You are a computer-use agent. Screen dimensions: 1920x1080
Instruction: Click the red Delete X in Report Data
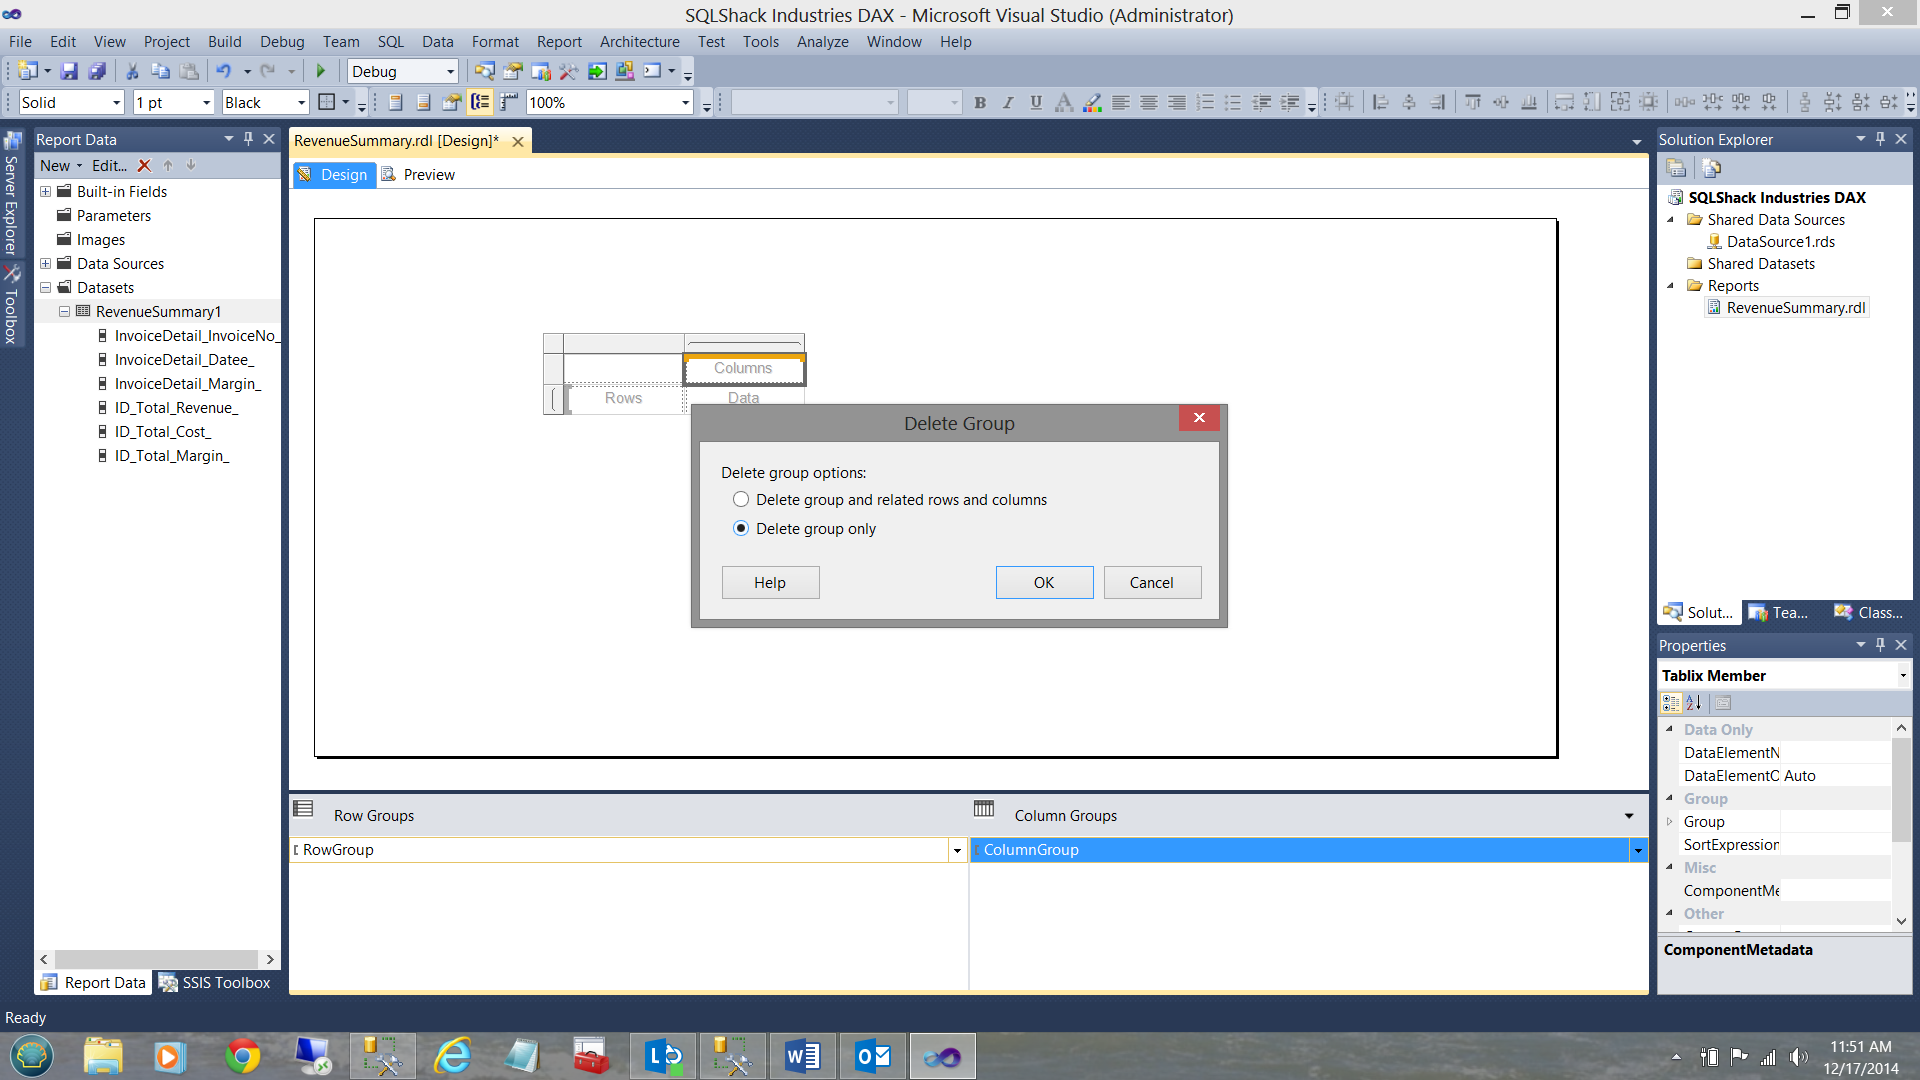click(x=144, y=166)
